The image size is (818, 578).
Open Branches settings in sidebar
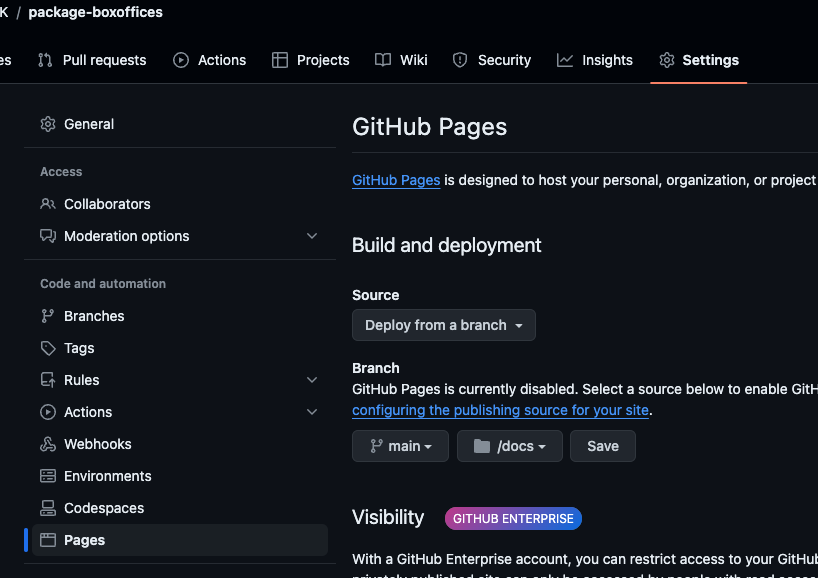180,316
